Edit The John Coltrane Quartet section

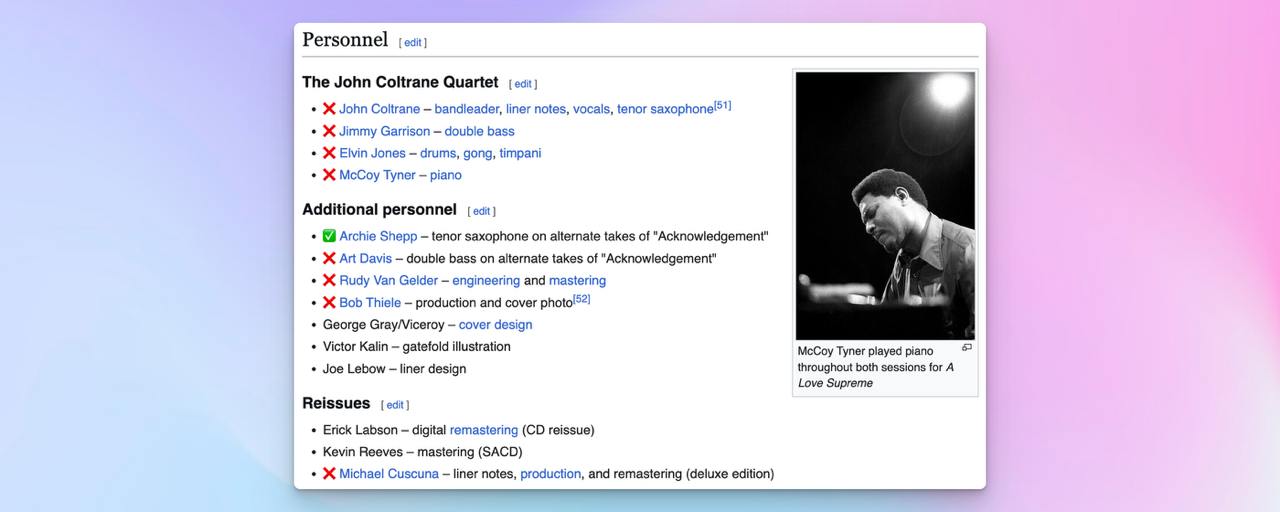[x=523, y=84]
